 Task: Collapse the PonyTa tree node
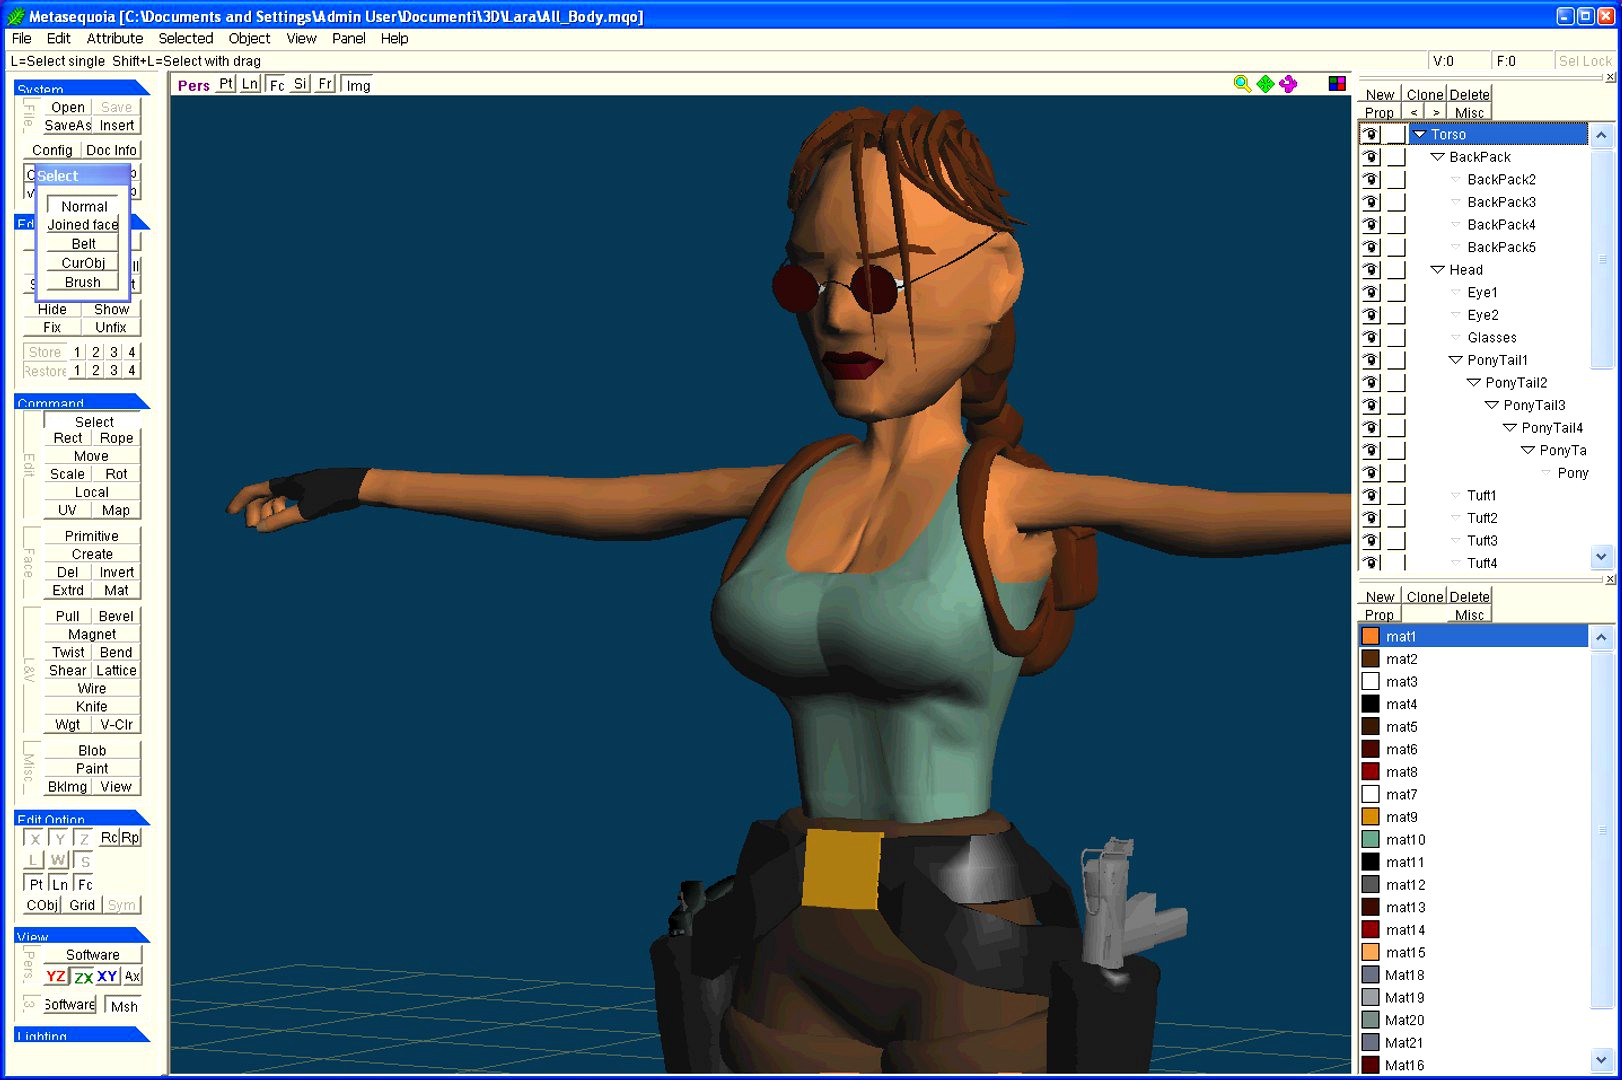[1527, 450]
